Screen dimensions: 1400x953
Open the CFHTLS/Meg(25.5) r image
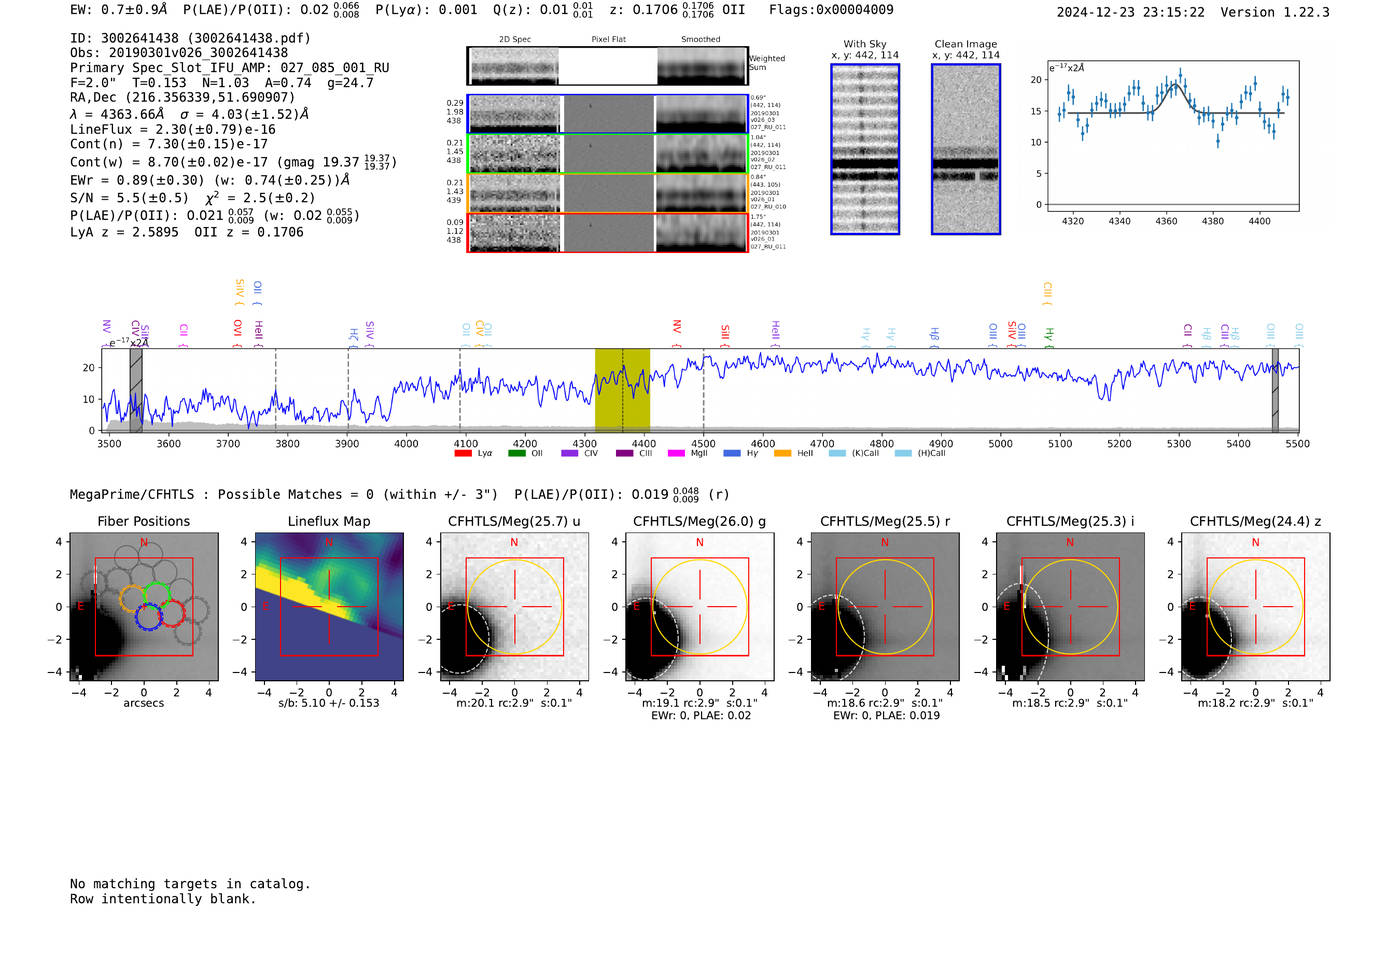[885, 607]
